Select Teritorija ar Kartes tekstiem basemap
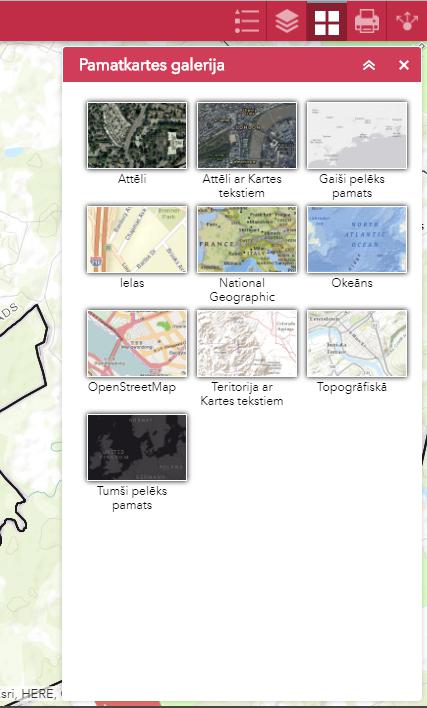 [x=247, y=343]
